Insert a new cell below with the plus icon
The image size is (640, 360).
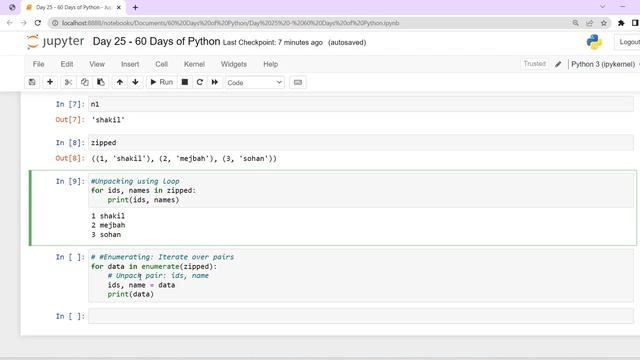click(x=50, y=82)
